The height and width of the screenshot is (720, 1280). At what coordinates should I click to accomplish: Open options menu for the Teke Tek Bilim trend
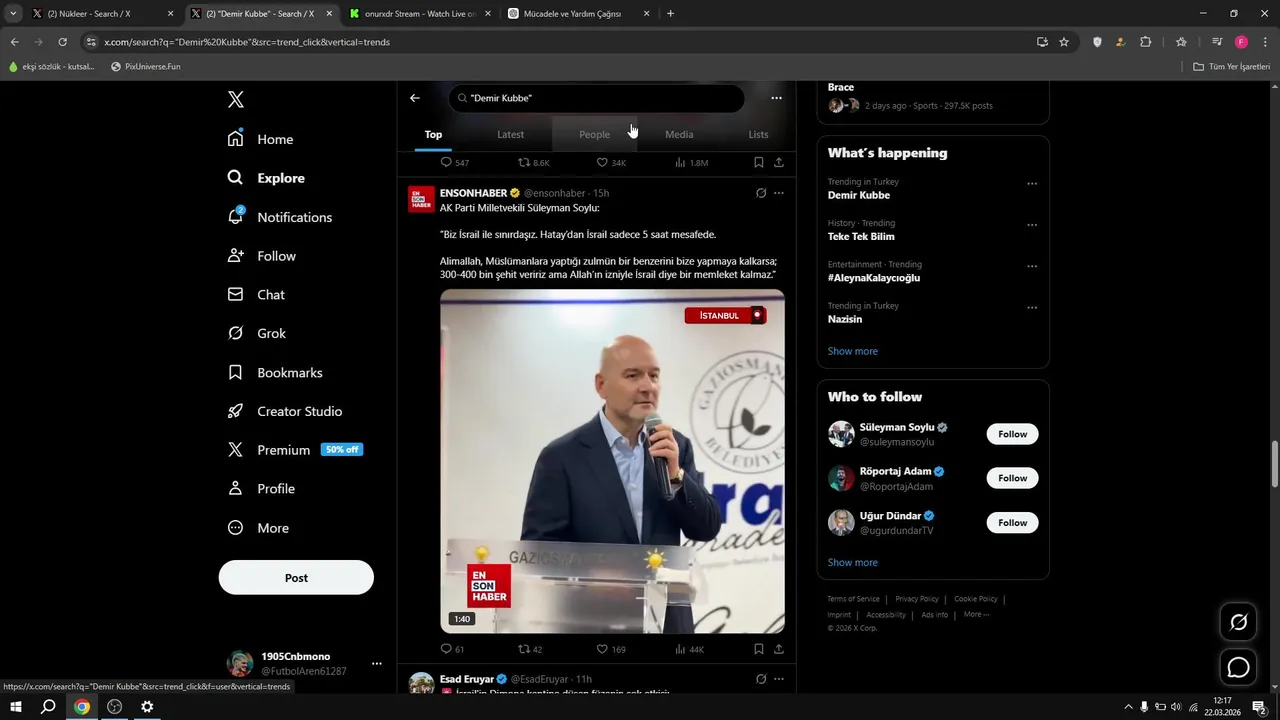1032,225
